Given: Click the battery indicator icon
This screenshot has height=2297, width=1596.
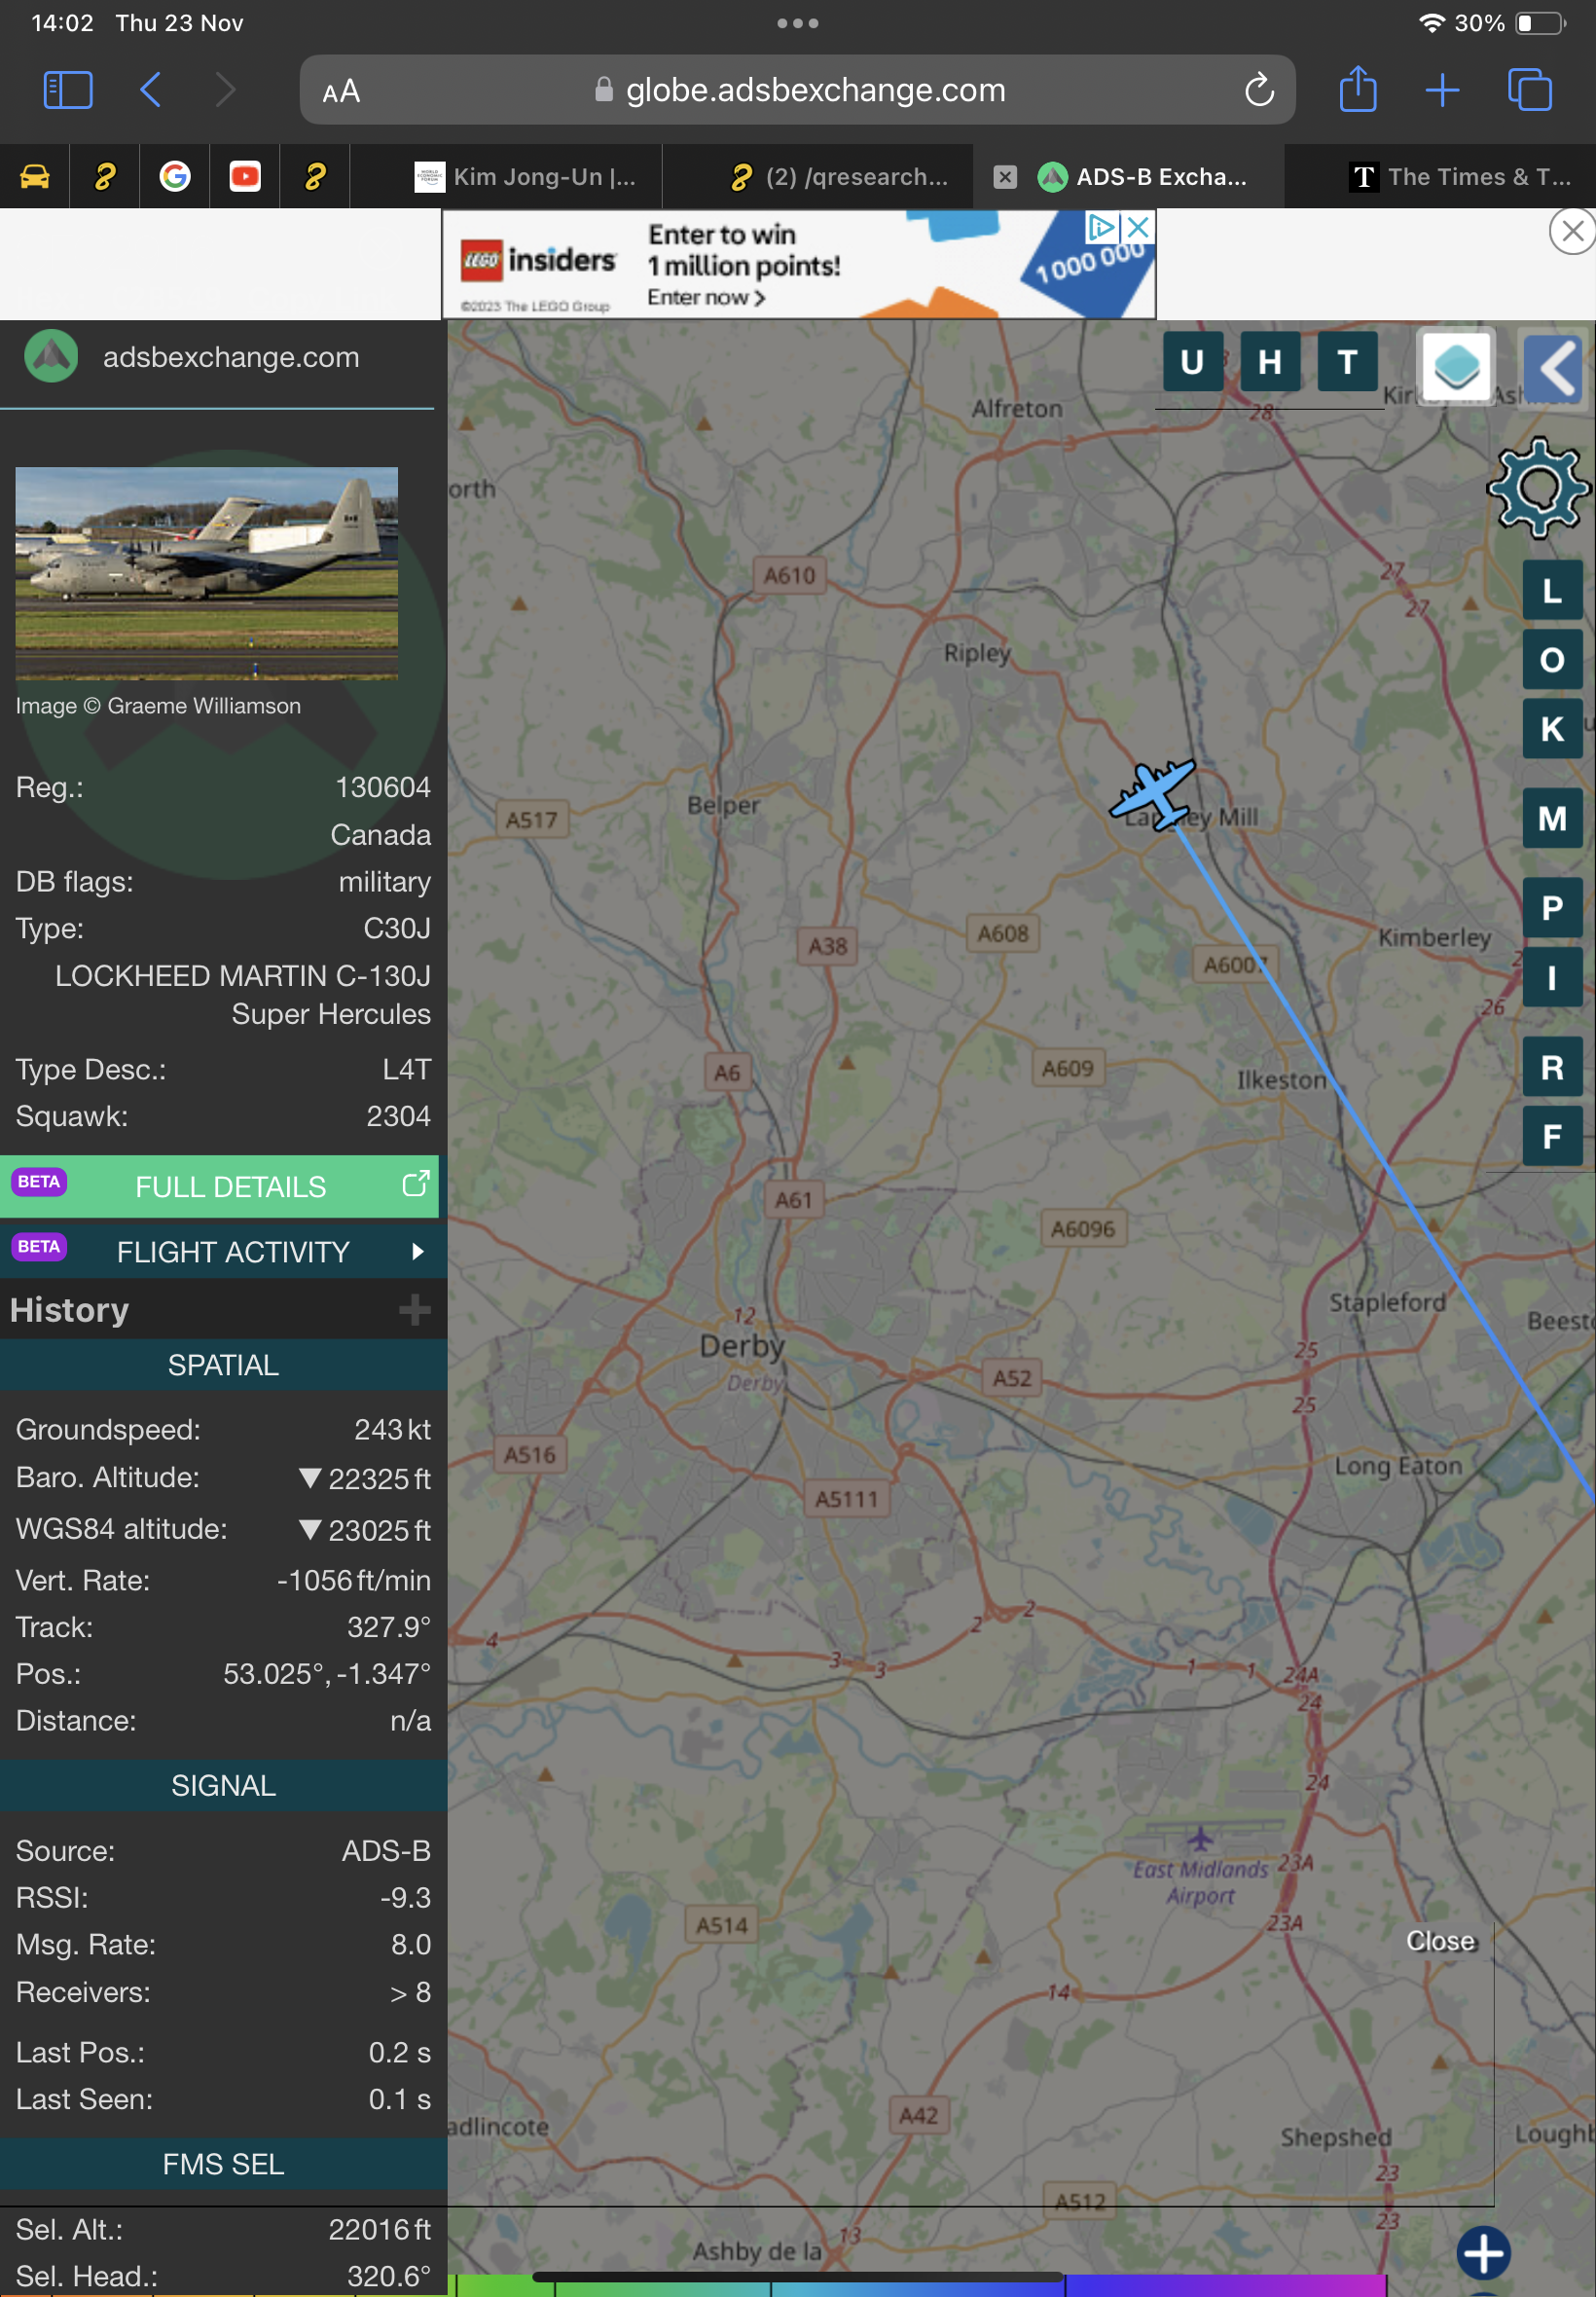Looking at the screenshot, I should pos(1540,23).
